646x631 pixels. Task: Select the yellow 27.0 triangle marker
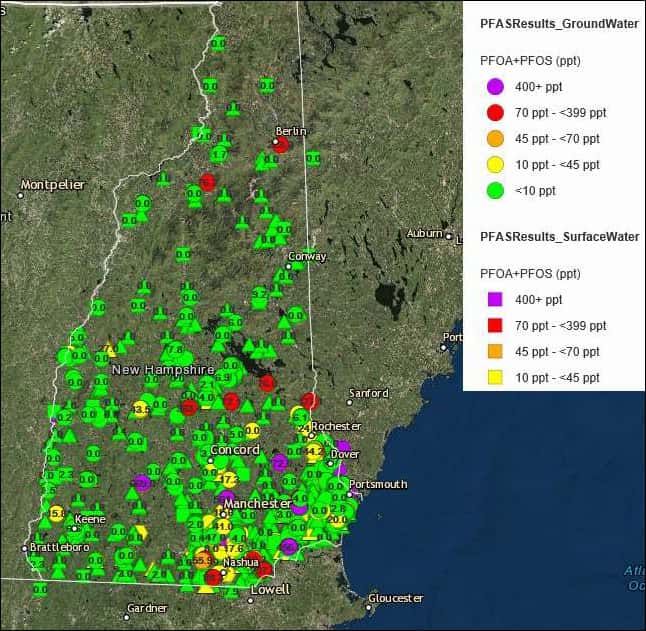pyautogui.click(x=109, y=349)
